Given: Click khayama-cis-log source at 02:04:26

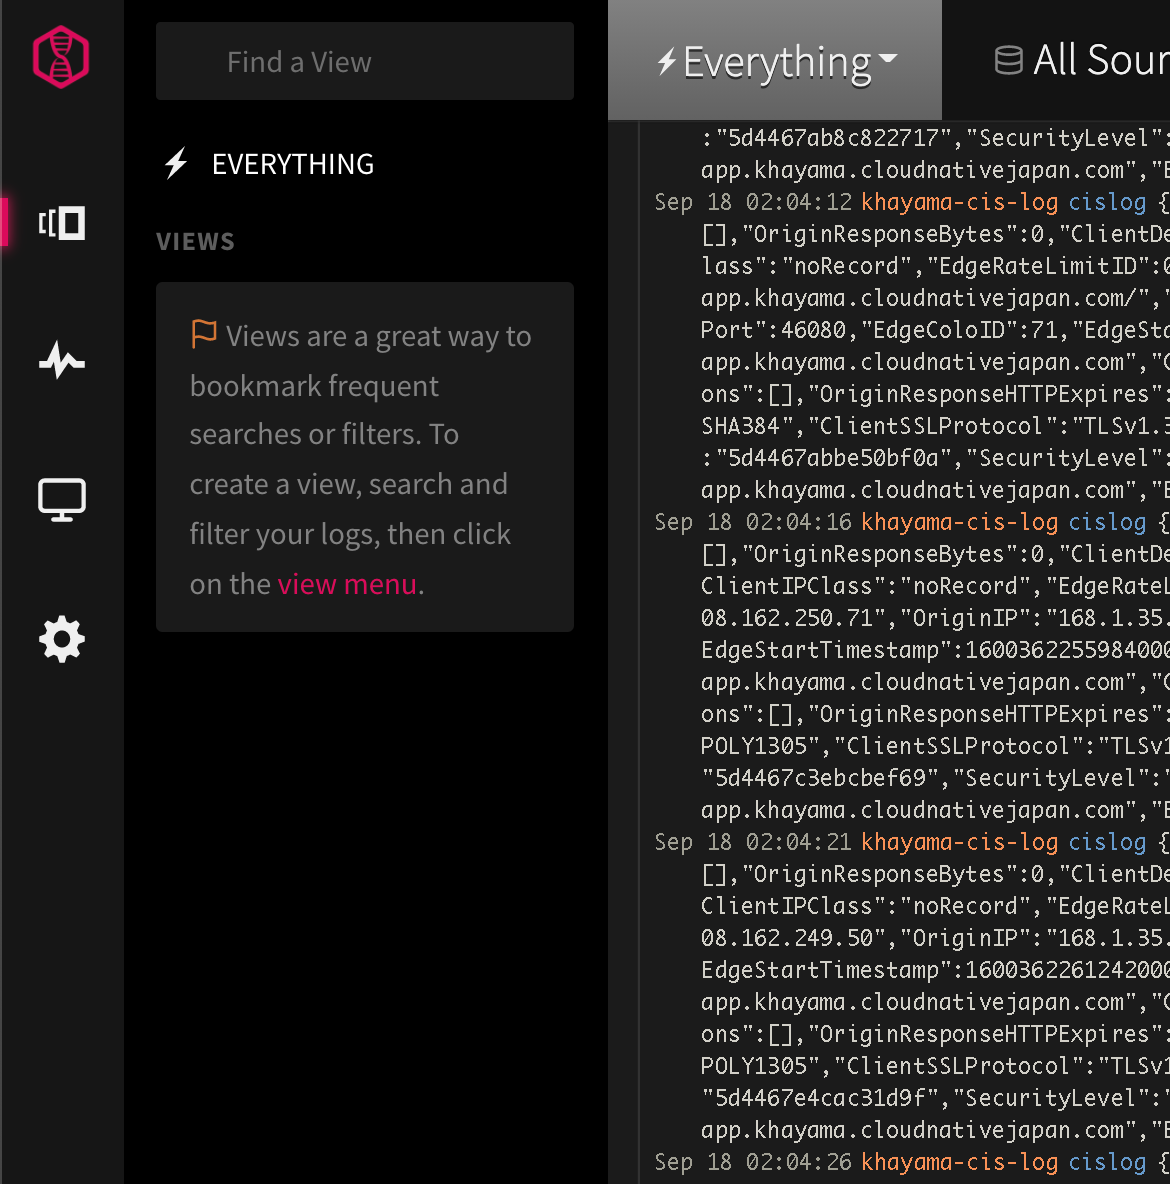Looking at the screenshot, I should (959, 1162).
